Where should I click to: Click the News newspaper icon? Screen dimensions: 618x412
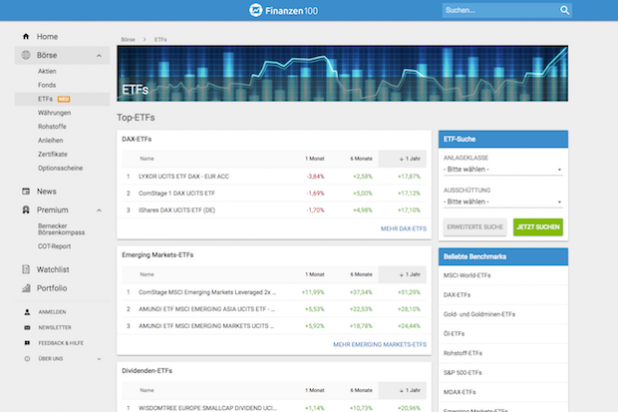(x=26, y=191)
